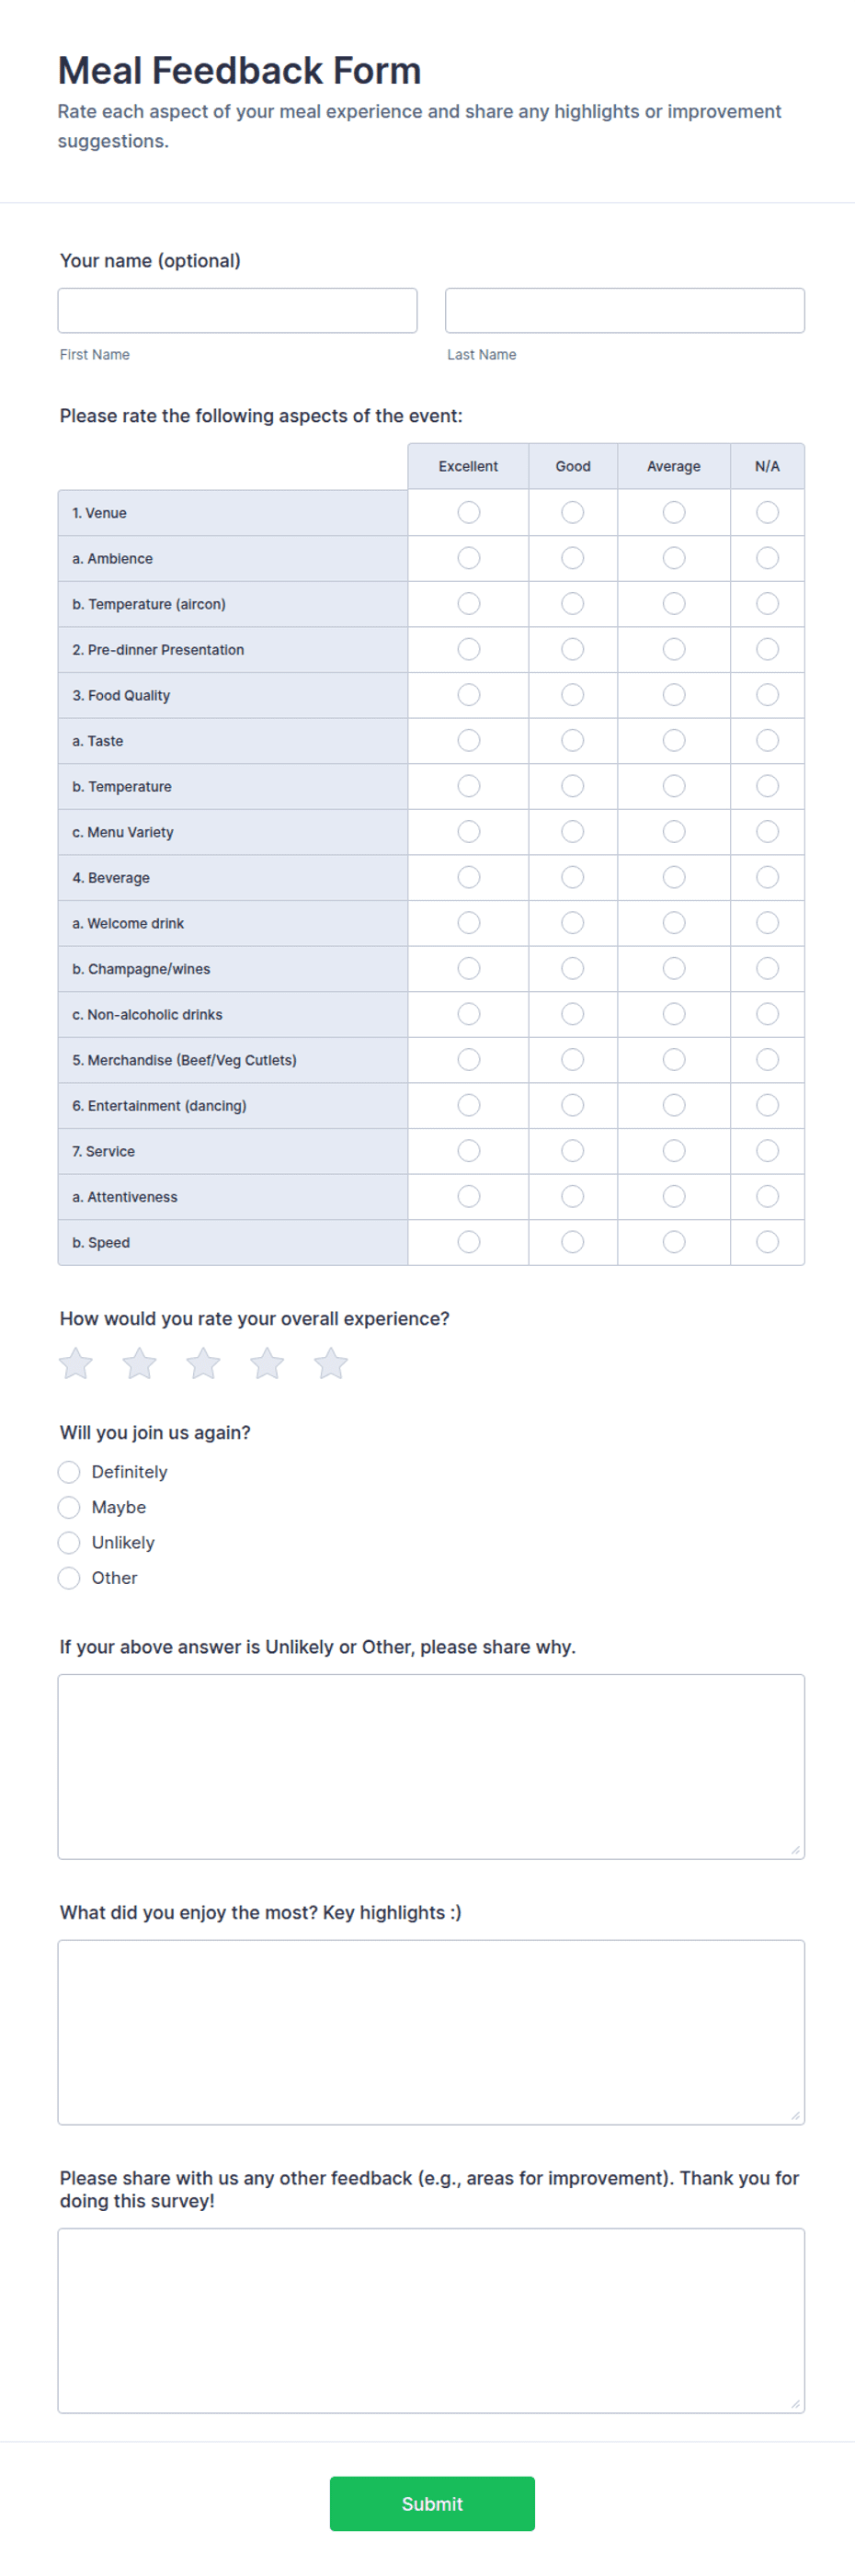Choose Definitely for joining again
This screenshot has width=855, height=2576.
[69, 1472]
